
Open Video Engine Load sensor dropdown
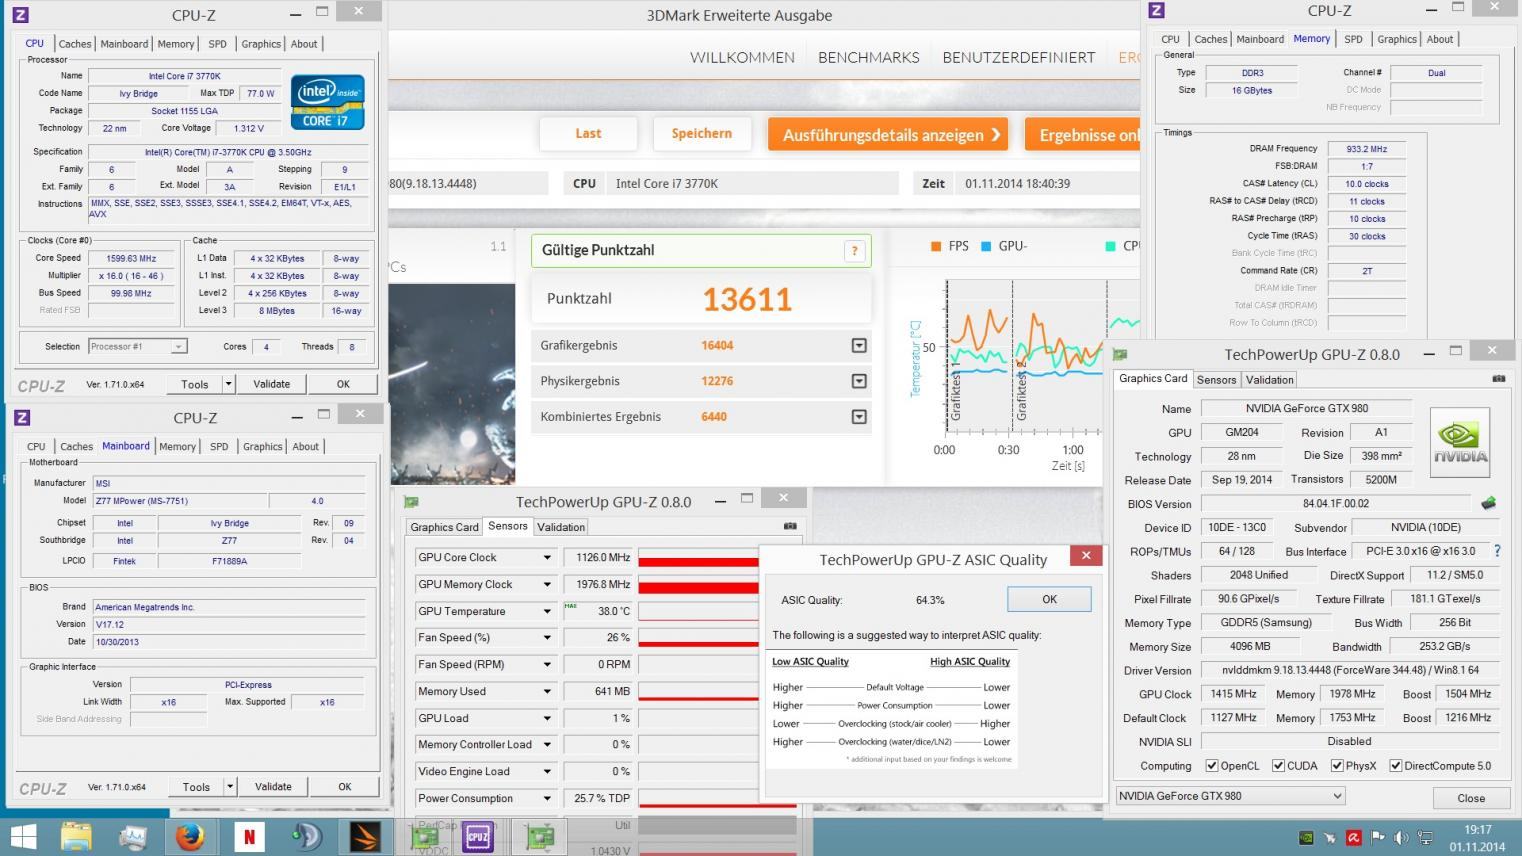pos(547,772)
